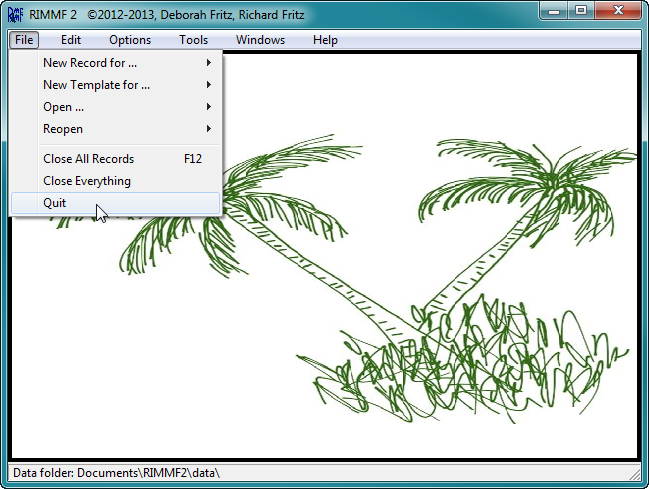Expand the New Record for submenu arrow
The width and height of the screenshot is (649, 489).
209,63
